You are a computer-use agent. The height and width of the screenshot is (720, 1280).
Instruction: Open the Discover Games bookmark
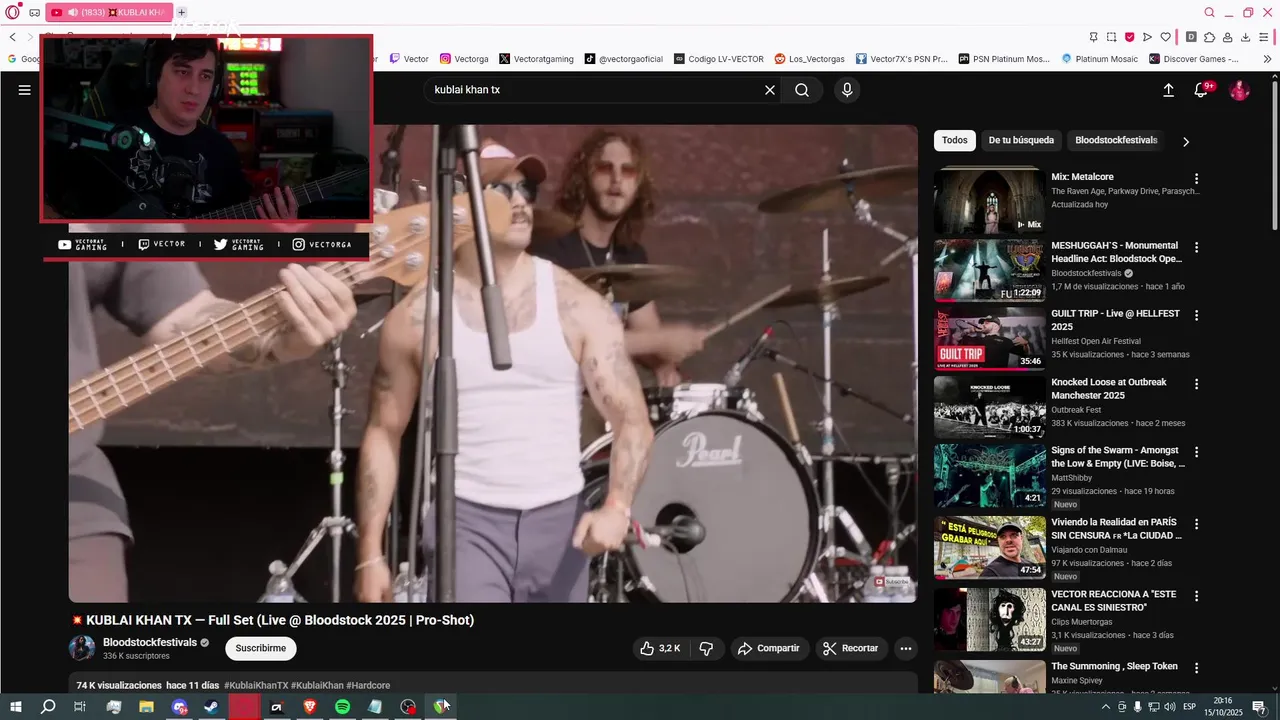pos(1194,59)
